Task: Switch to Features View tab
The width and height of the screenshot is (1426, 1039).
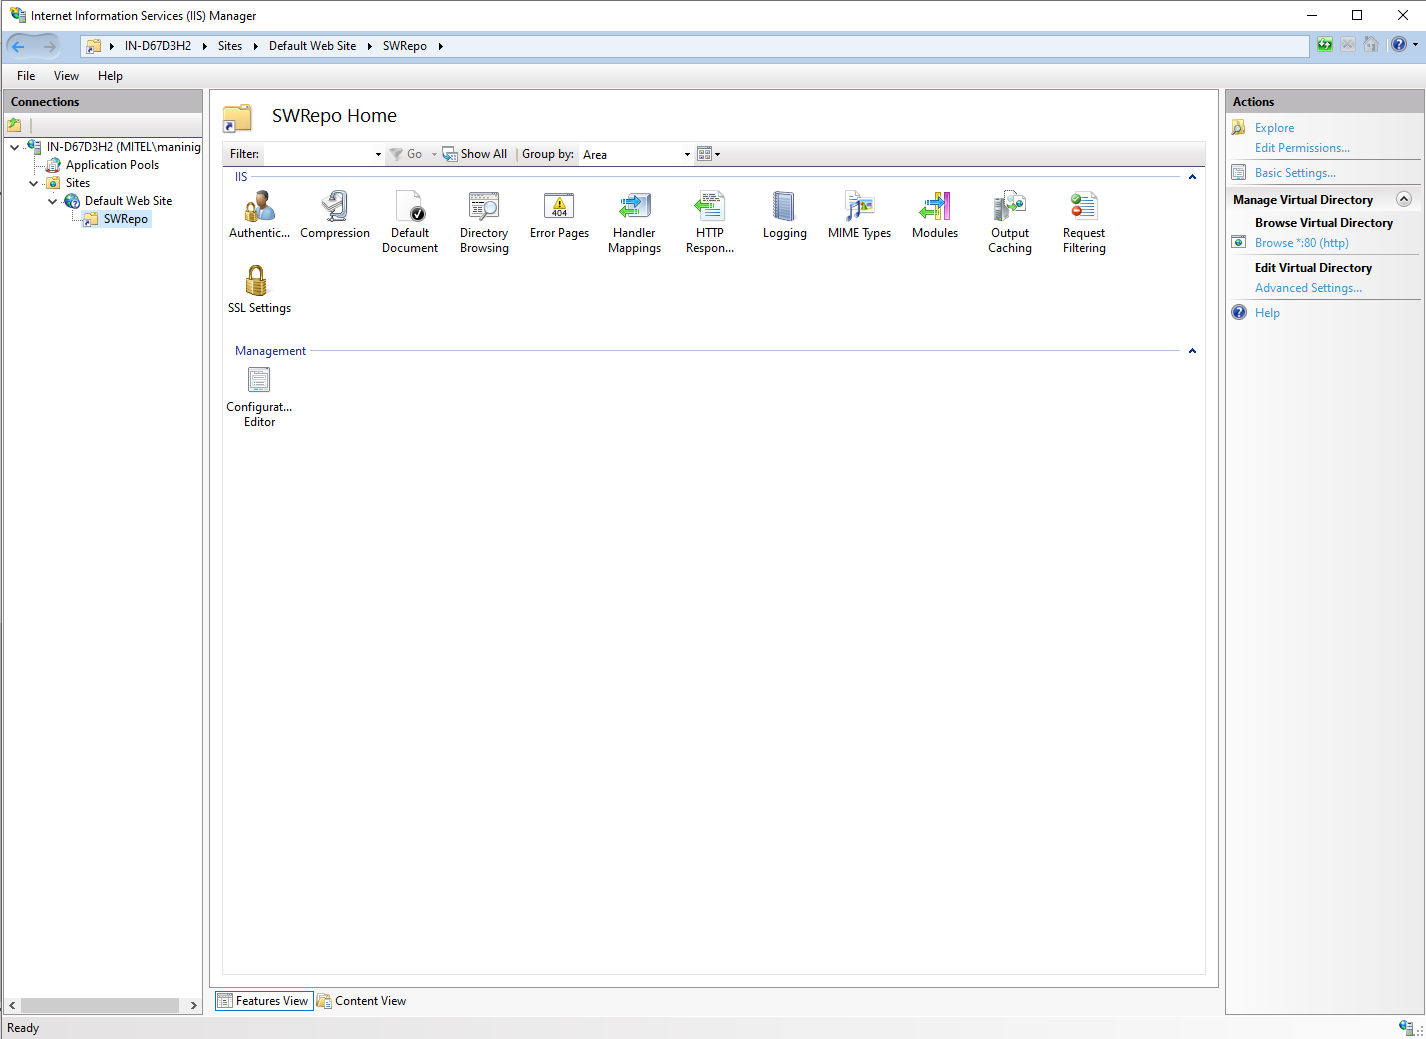Action: coord(264,1001)
